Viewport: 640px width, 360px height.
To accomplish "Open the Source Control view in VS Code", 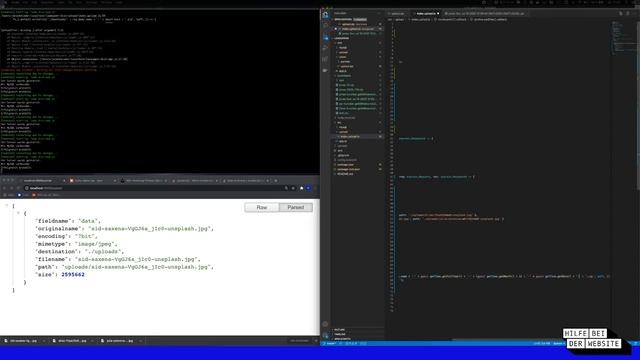I will click(x=325, y=38).
